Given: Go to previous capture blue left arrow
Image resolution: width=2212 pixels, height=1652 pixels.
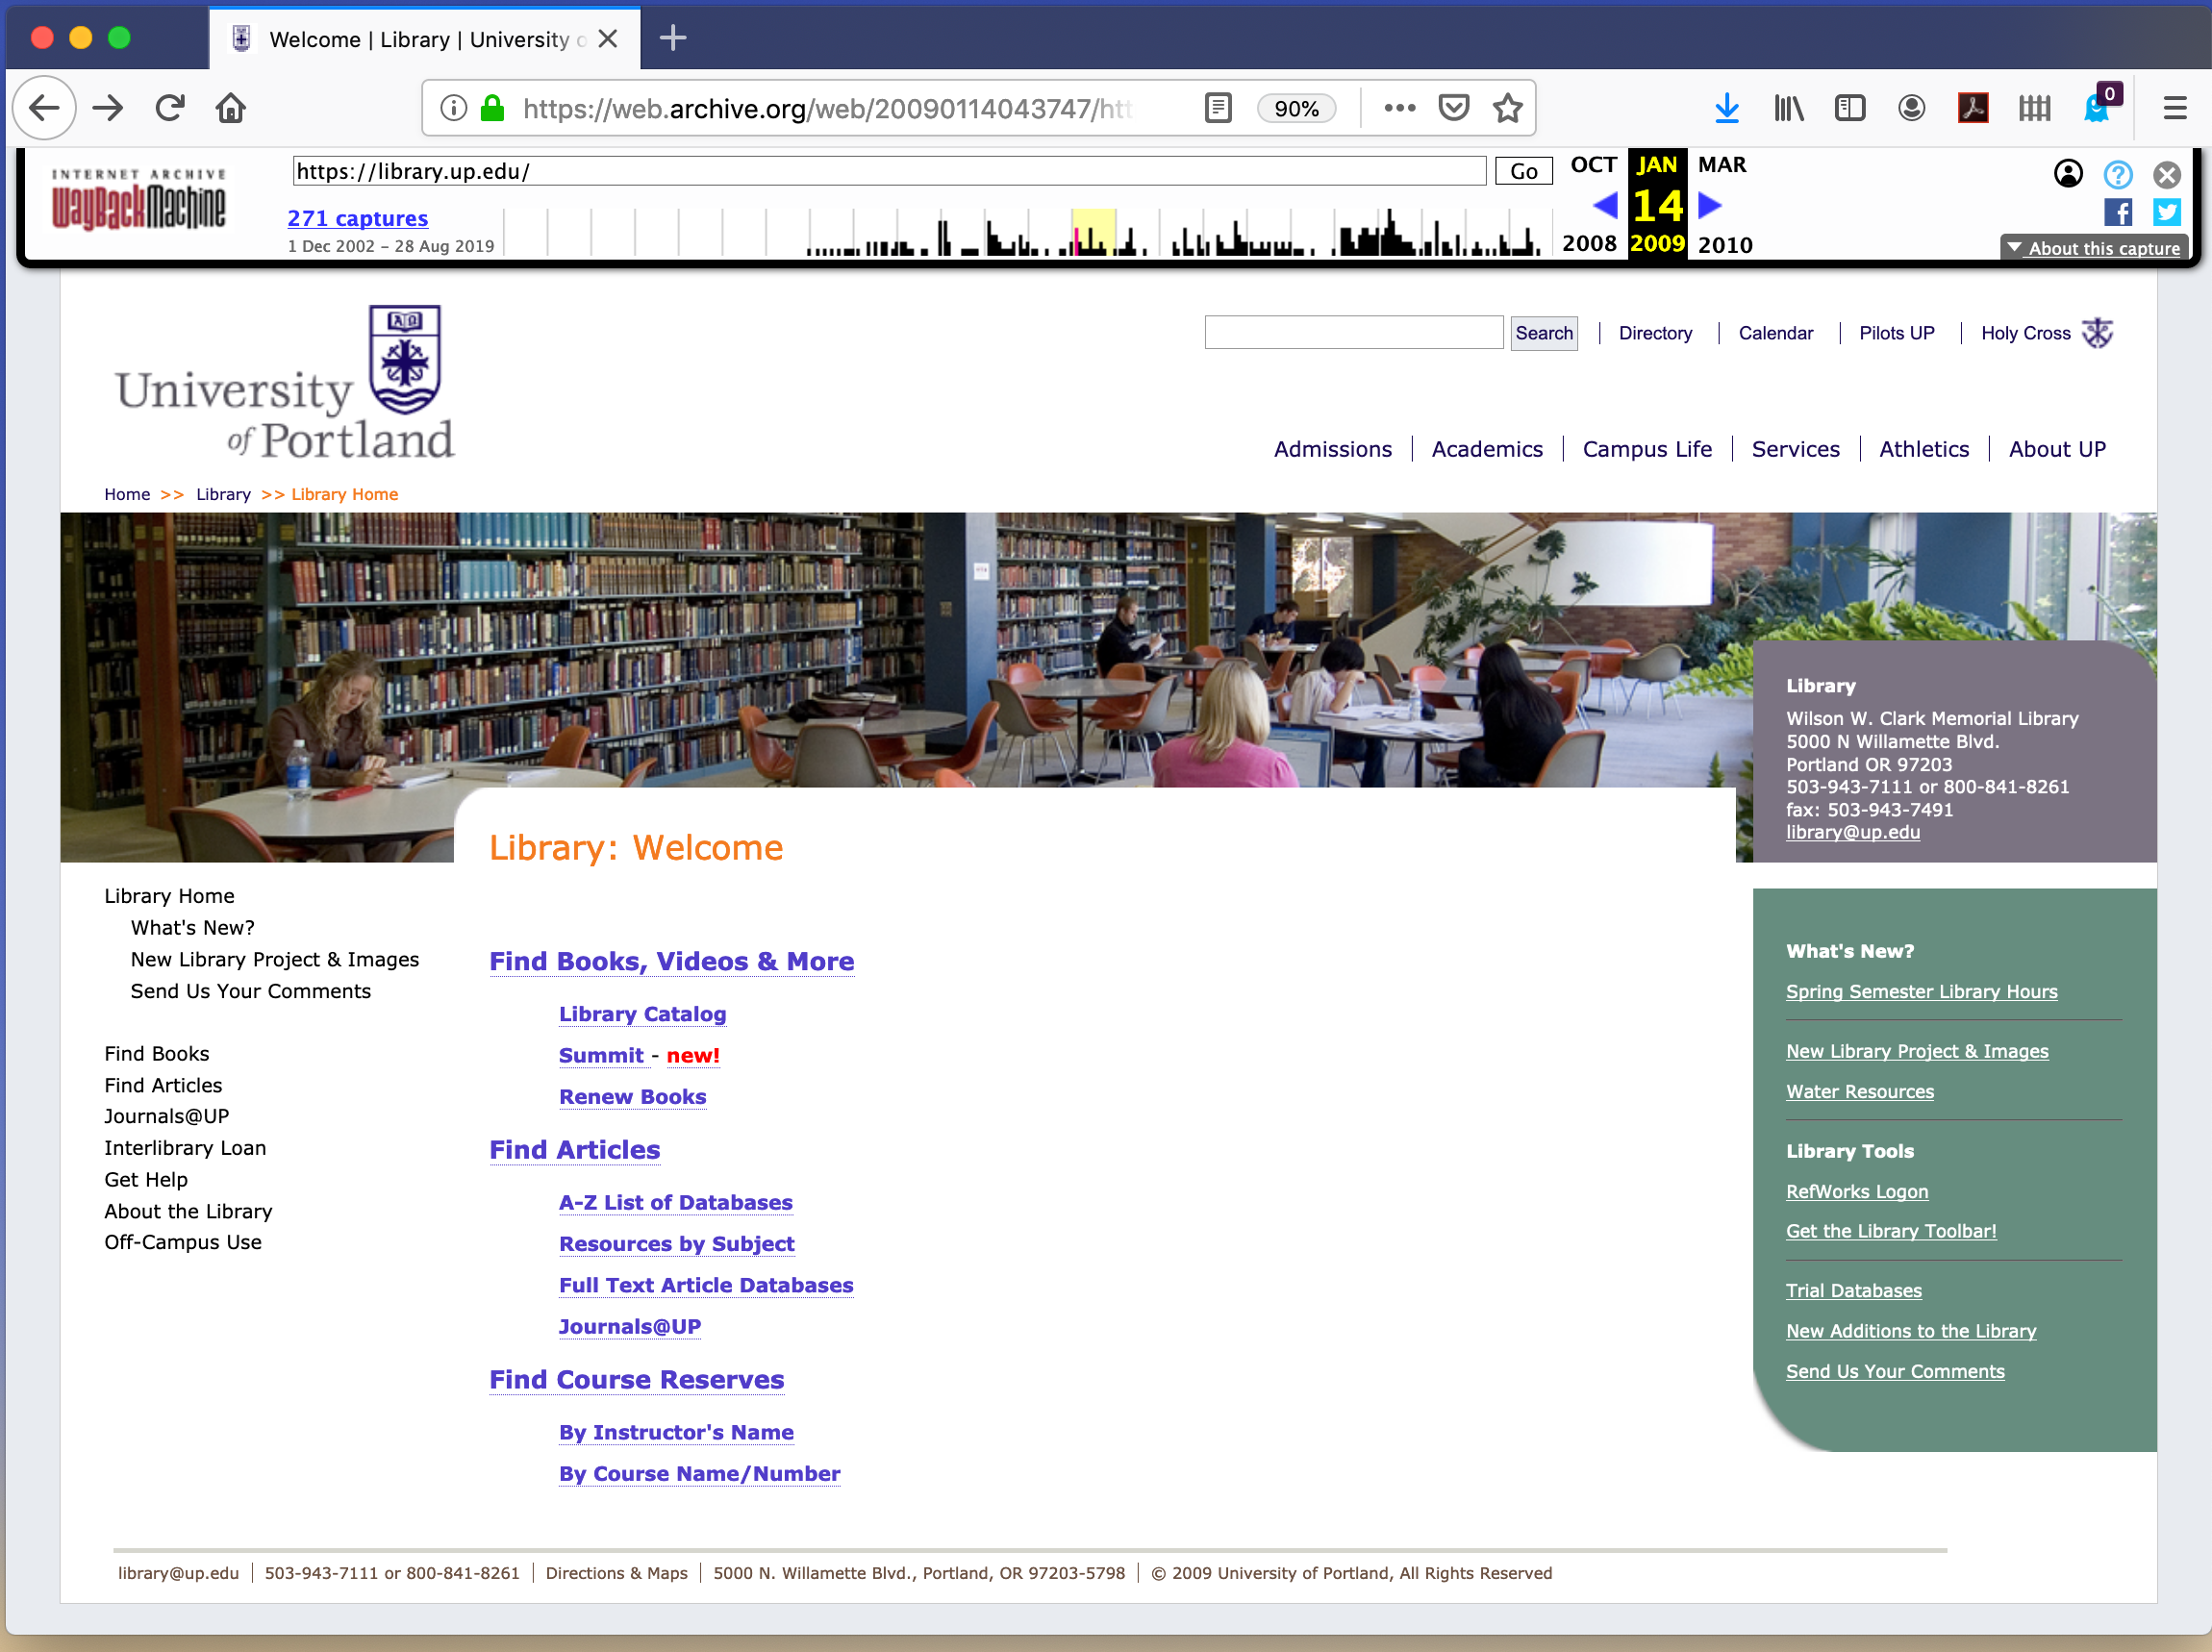Looking at the screenshot, I should 1605,205.
